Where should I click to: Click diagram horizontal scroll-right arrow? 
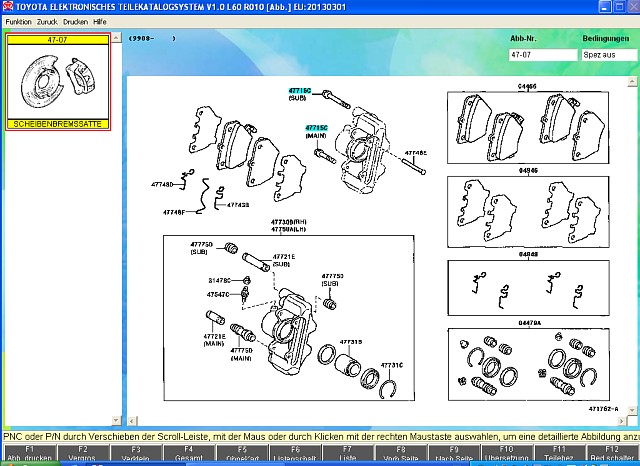pos(622,421)
